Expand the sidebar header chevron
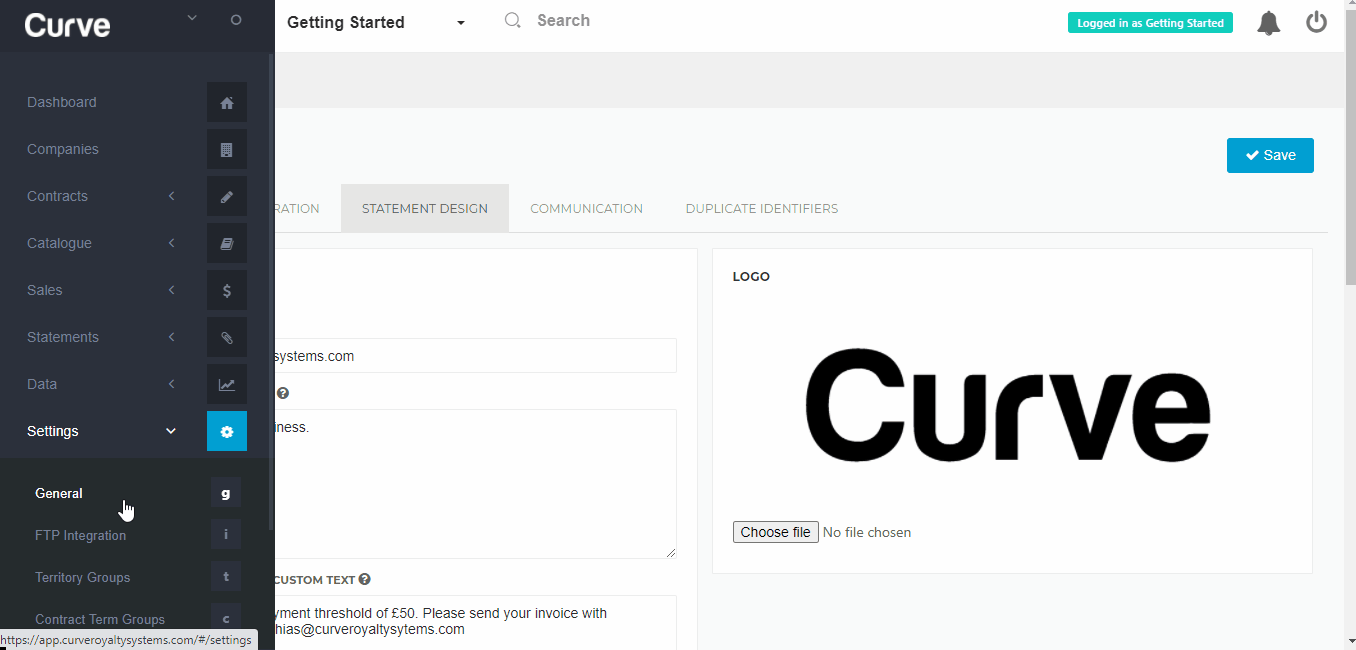 (192, 18)
